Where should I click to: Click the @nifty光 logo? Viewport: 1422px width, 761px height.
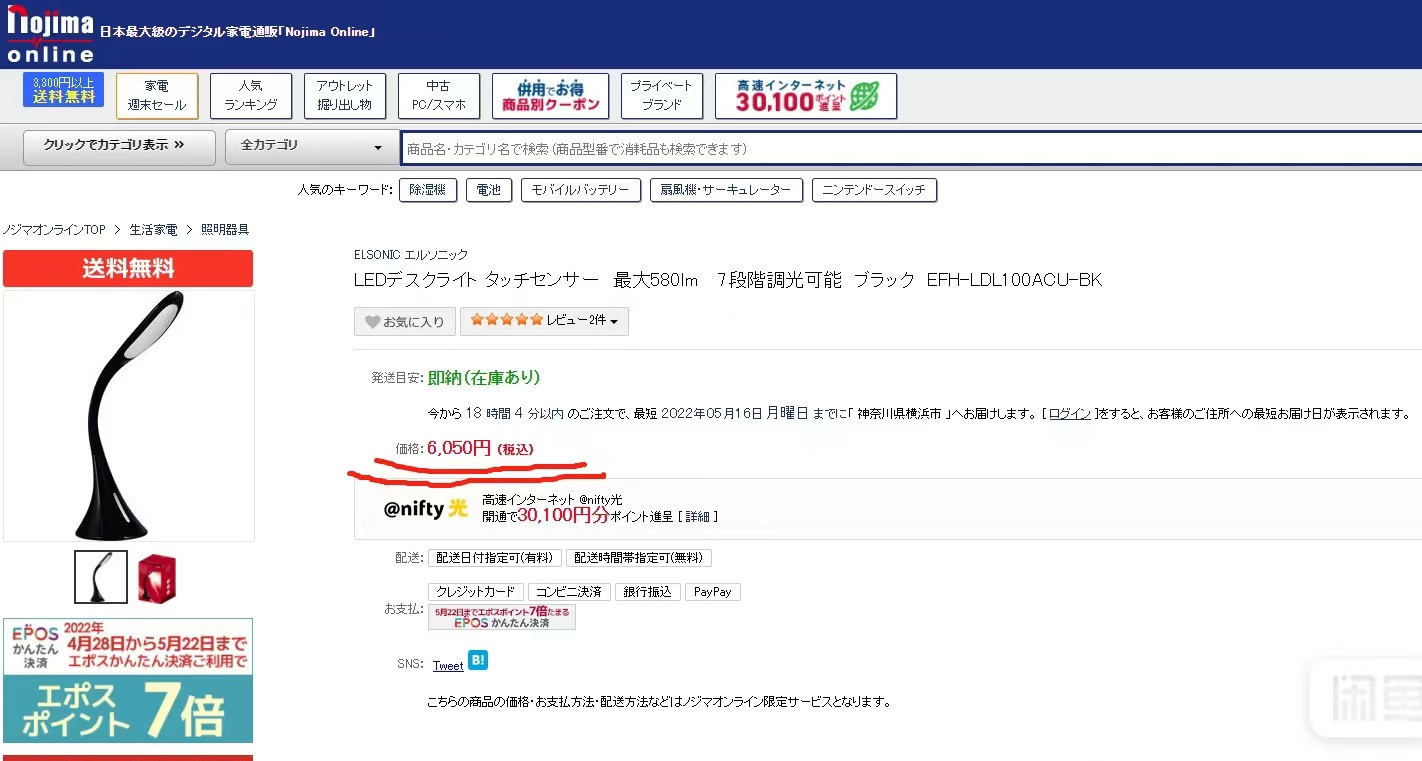pos(426,508)
